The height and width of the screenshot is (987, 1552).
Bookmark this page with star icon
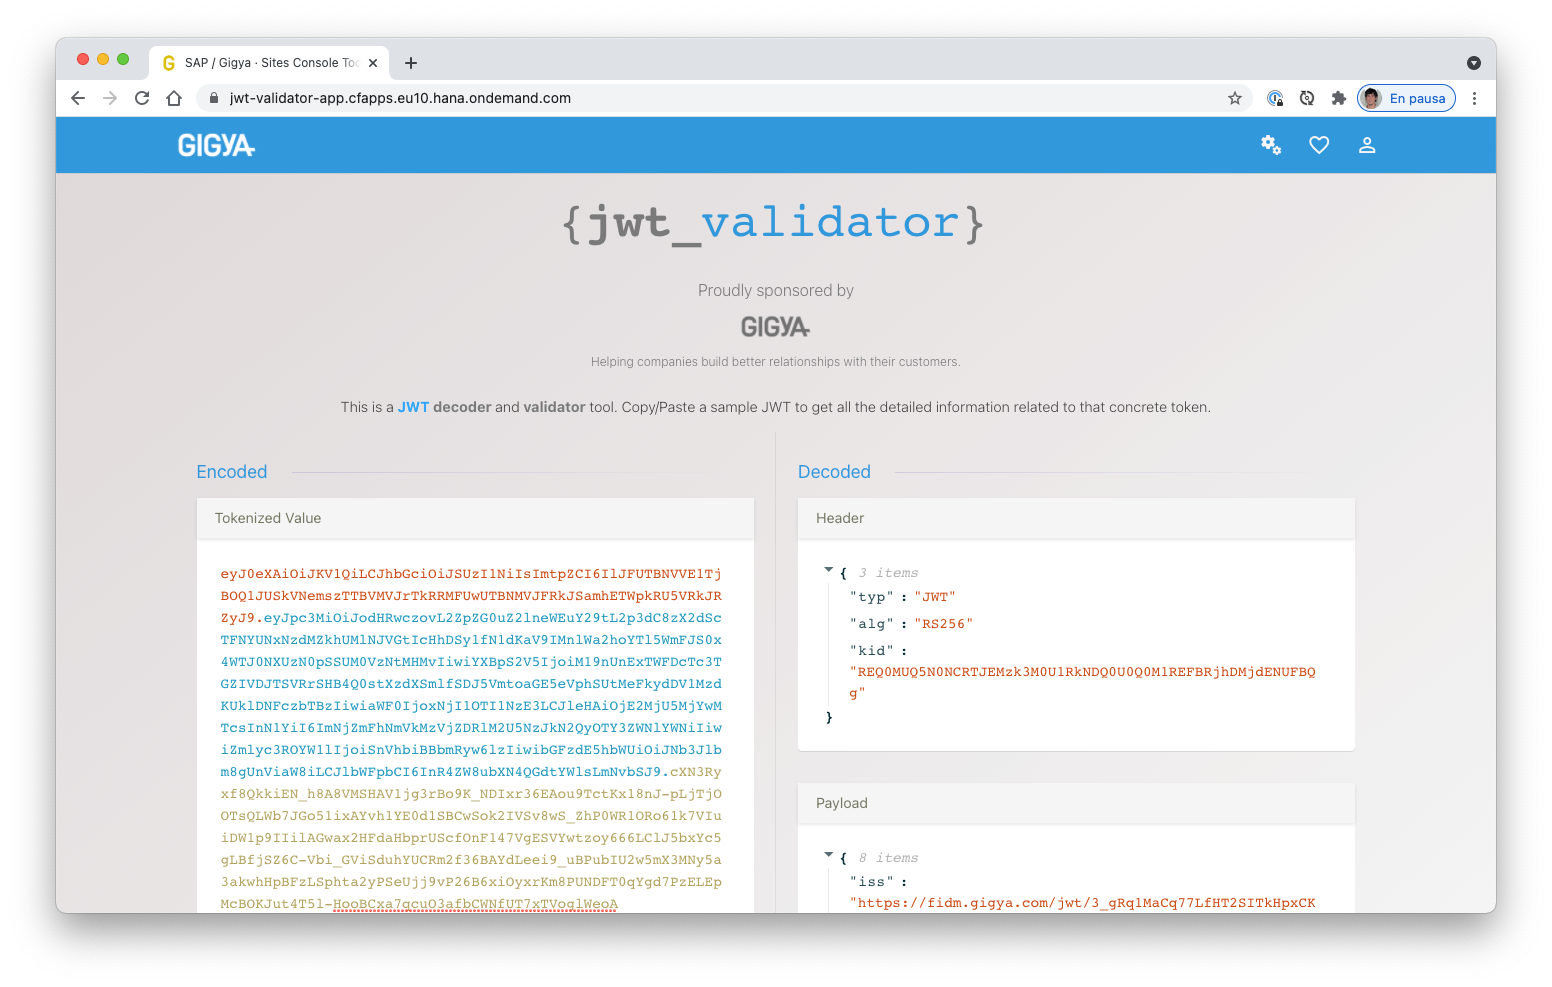pos(1235,98)
